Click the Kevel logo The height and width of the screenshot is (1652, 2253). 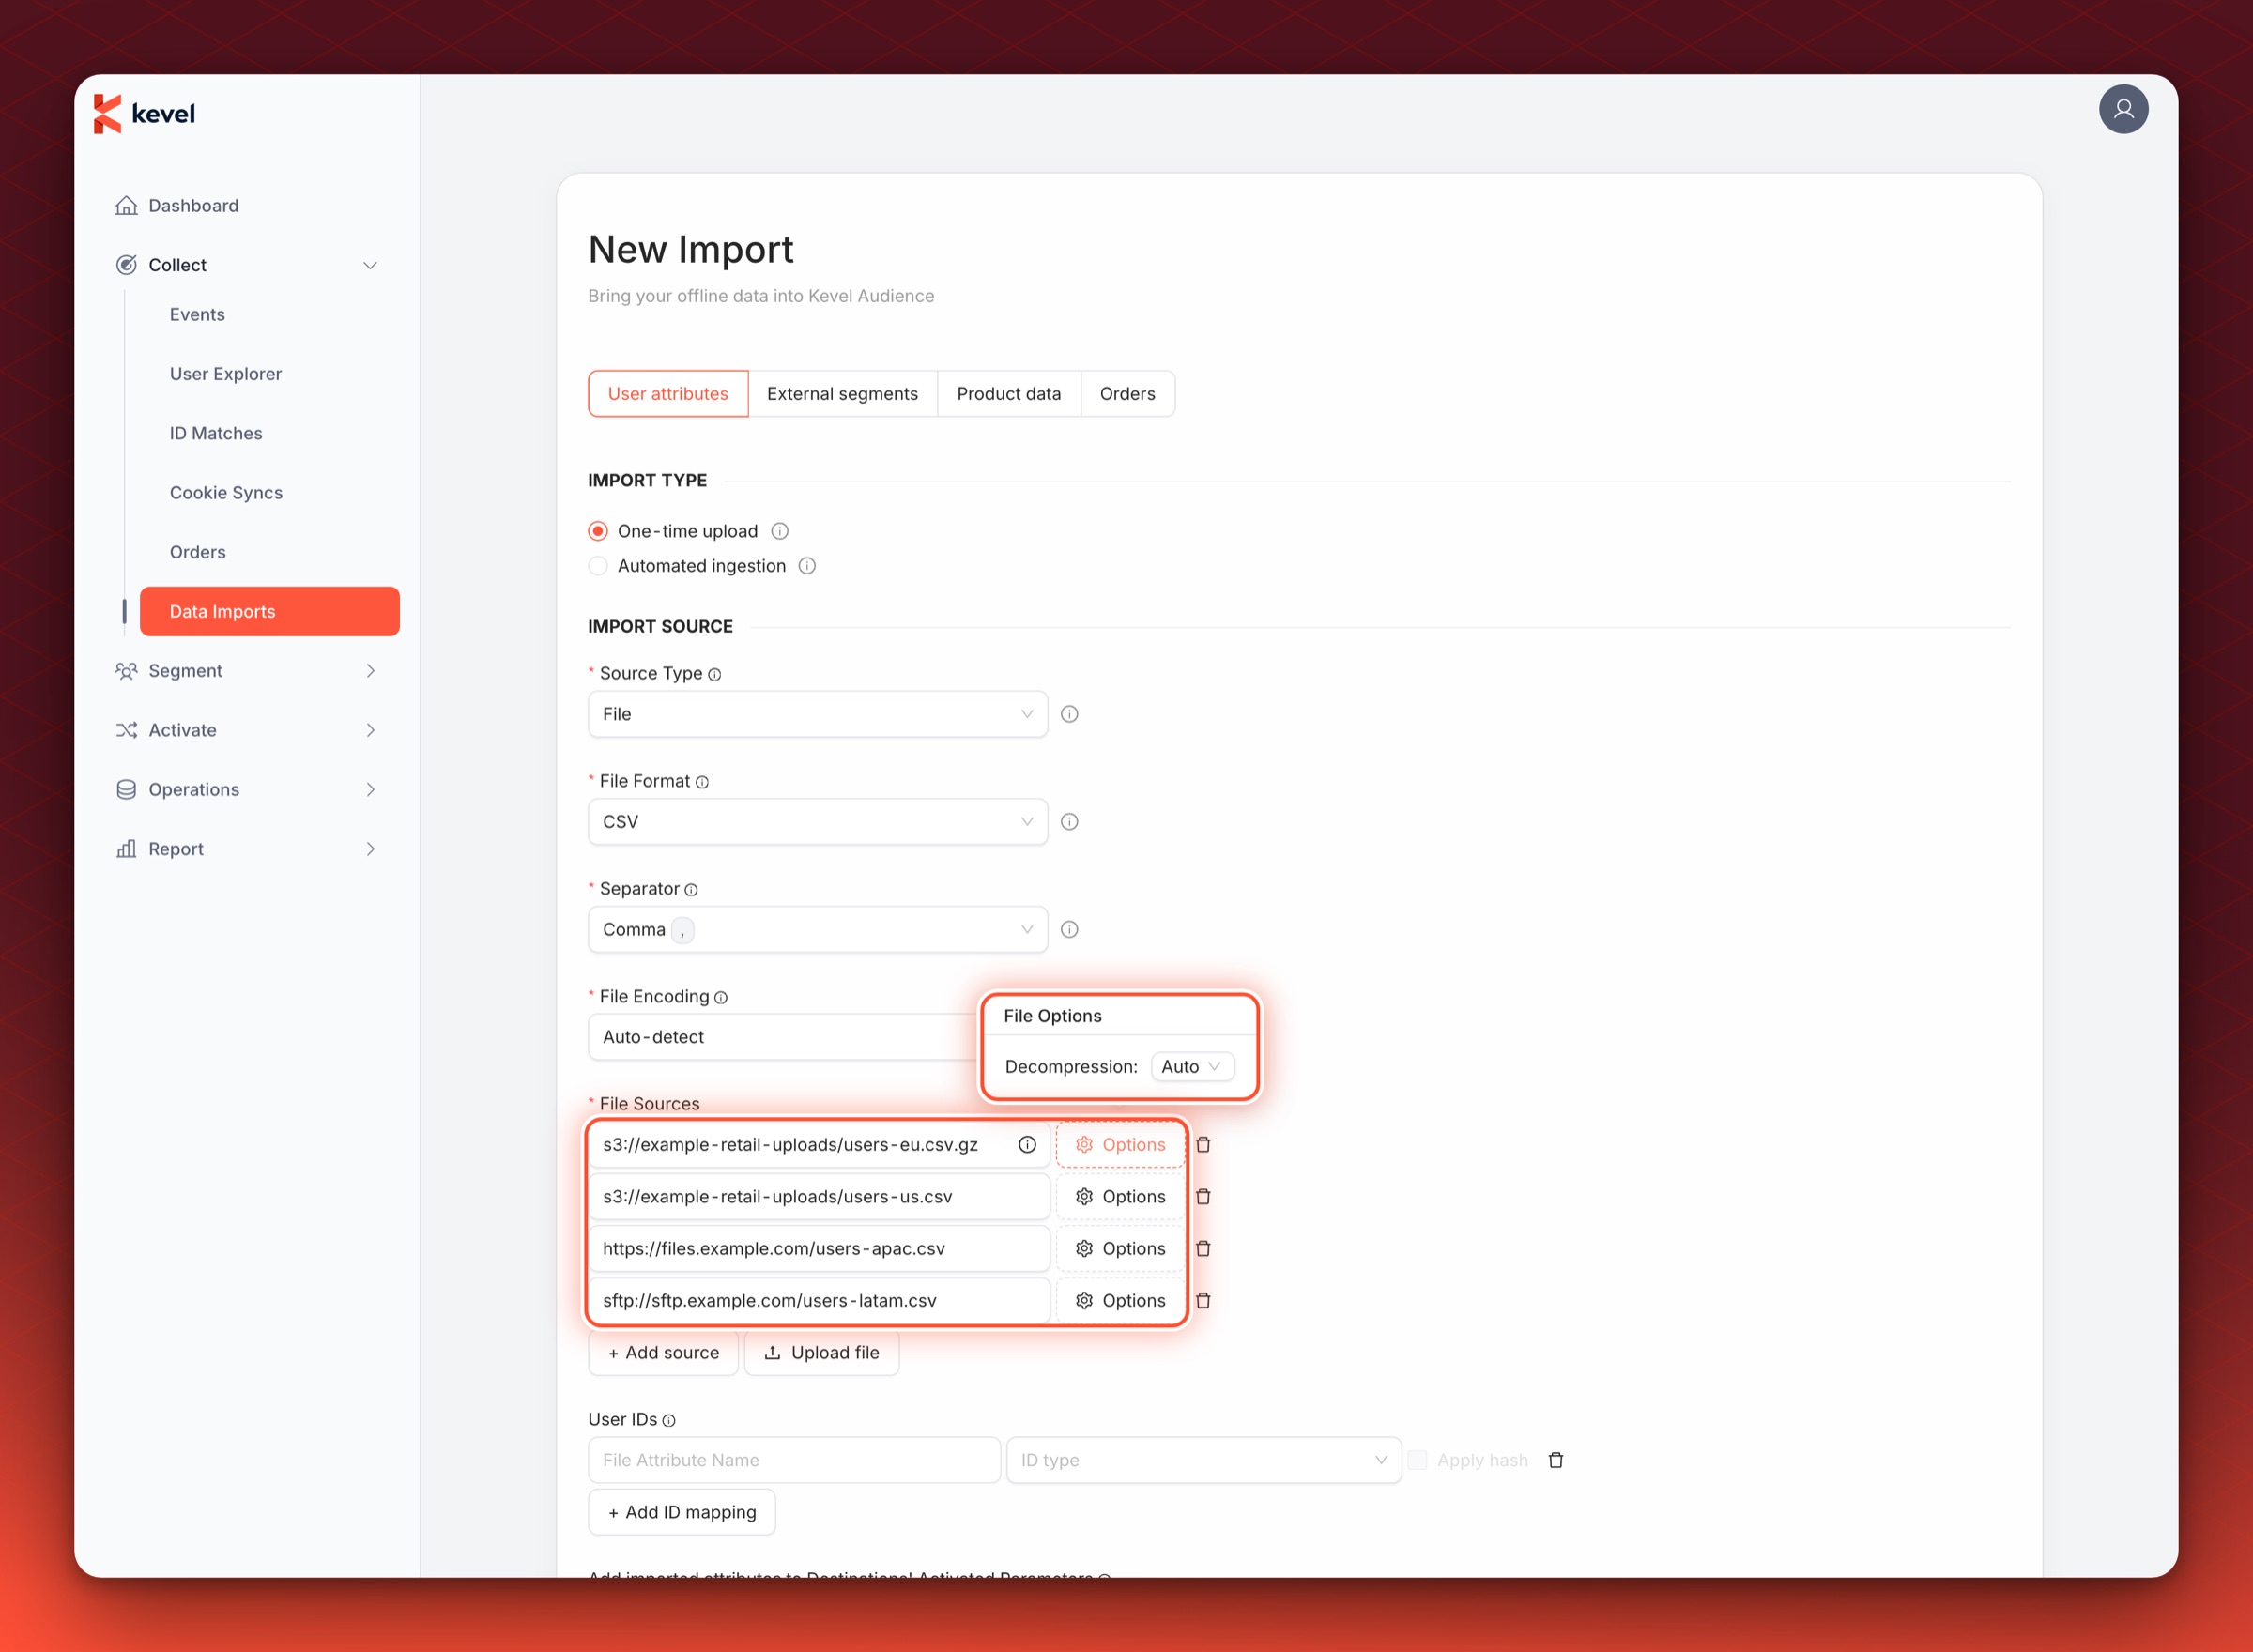click(144, 114)
